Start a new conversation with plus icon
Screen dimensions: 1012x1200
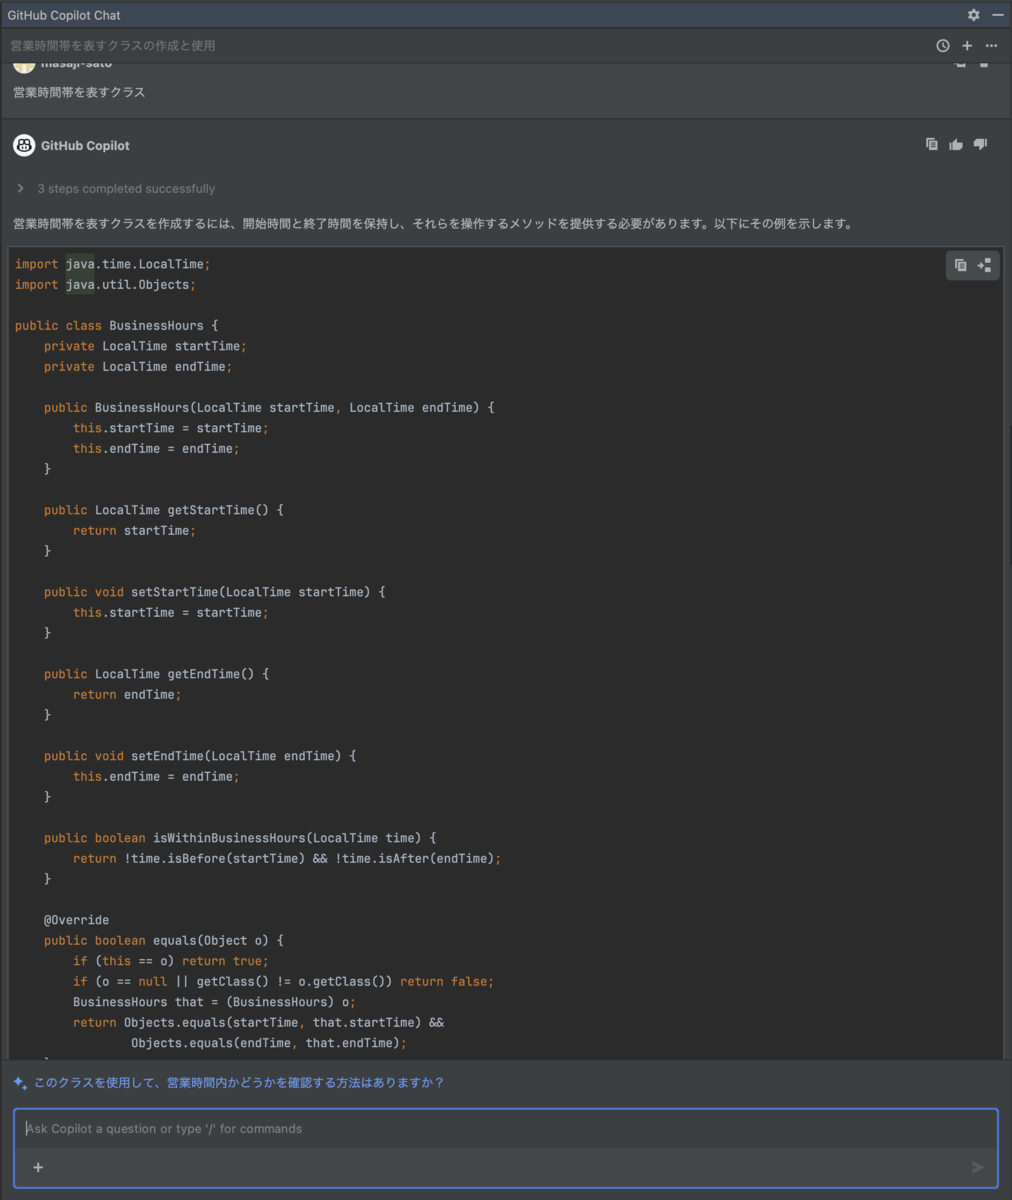[967, 46]
